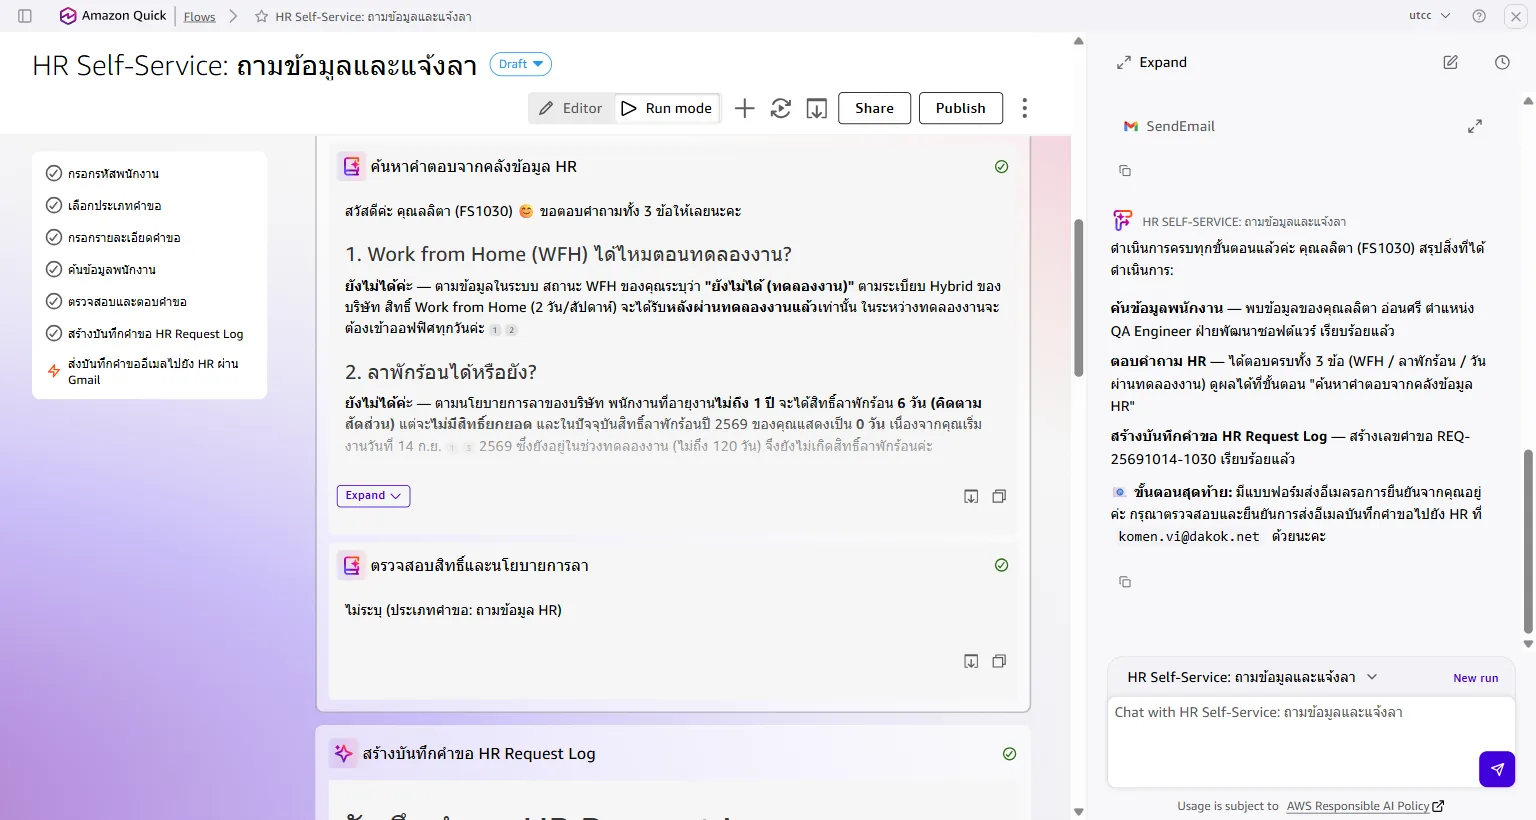
Task: Click the export icon beside Share
Action: 817,108
